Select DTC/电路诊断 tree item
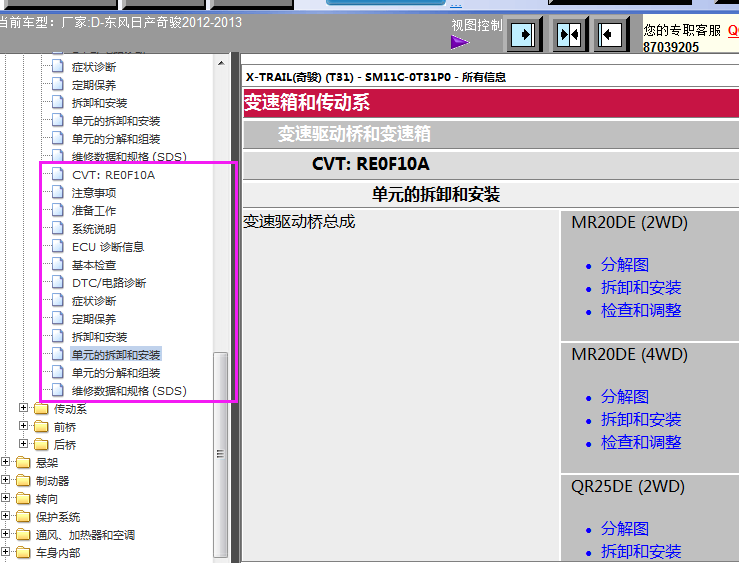 [109, 283]
